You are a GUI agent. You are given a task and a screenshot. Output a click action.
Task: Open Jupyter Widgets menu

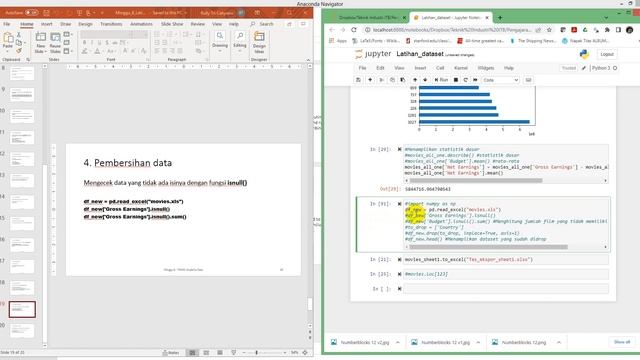coord(486,68)
